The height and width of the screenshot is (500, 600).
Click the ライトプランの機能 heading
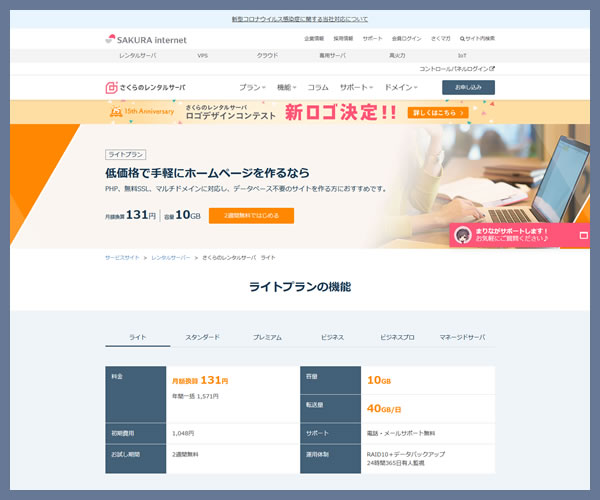(300, 287)
